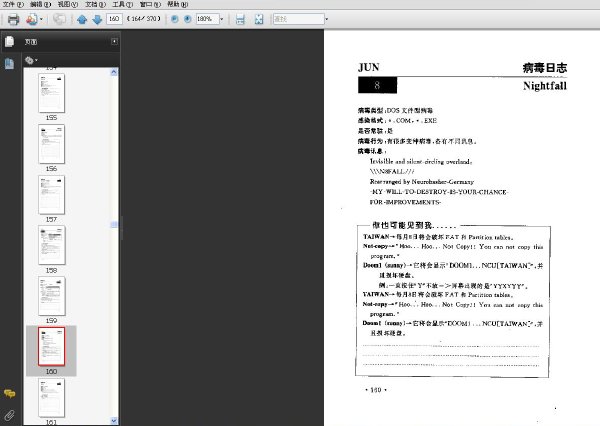Click the grayed collaborate icon in toolbar
Viewport: 600px width, 426px height.
59,19
